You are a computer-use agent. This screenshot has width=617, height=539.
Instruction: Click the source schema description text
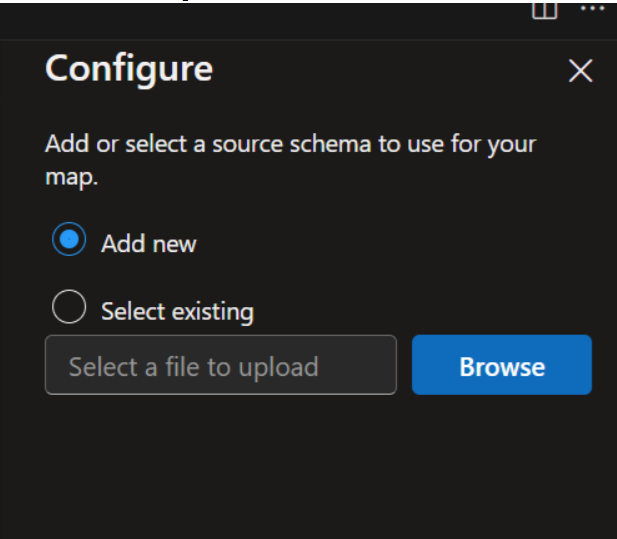click(x=290, y=161)
